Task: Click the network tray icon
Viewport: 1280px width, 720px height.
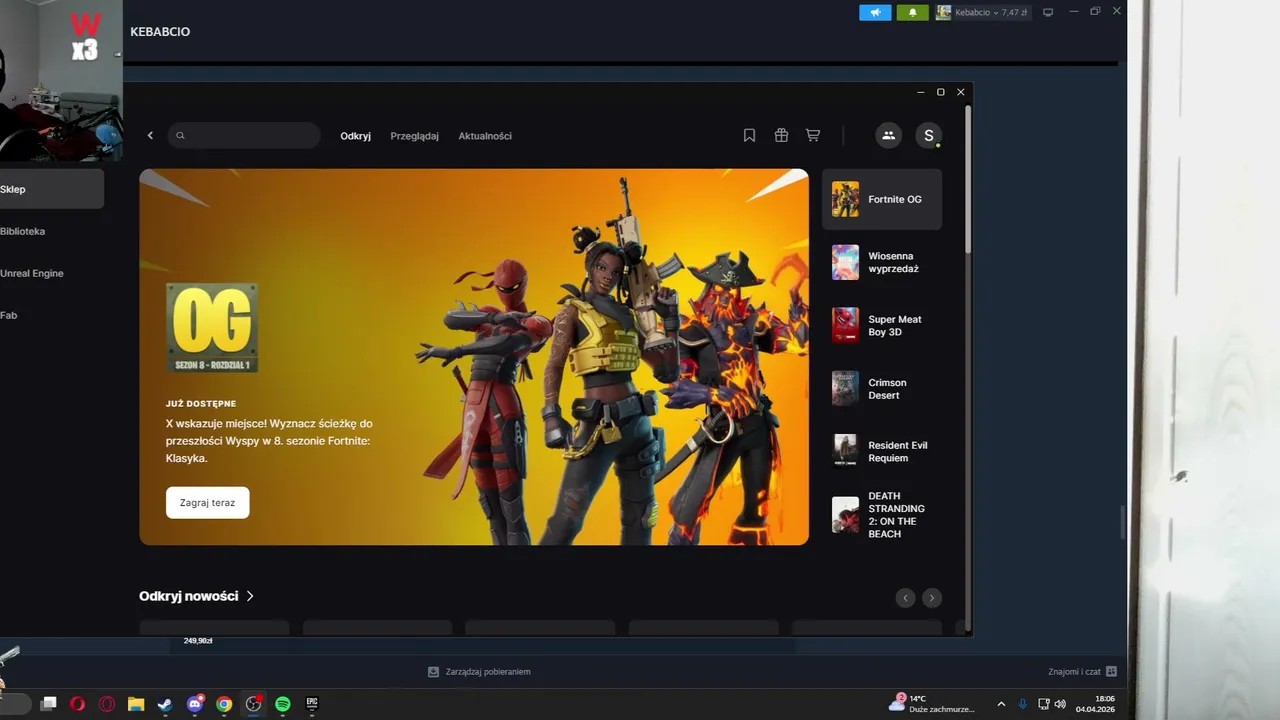Action: pyautogui.click(x=1043, y=704)
